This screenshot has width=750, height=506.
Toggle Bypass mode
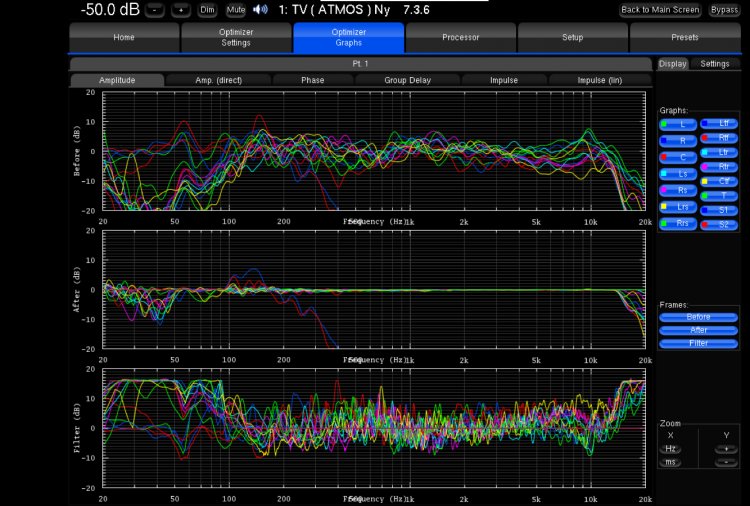(725, 10)
